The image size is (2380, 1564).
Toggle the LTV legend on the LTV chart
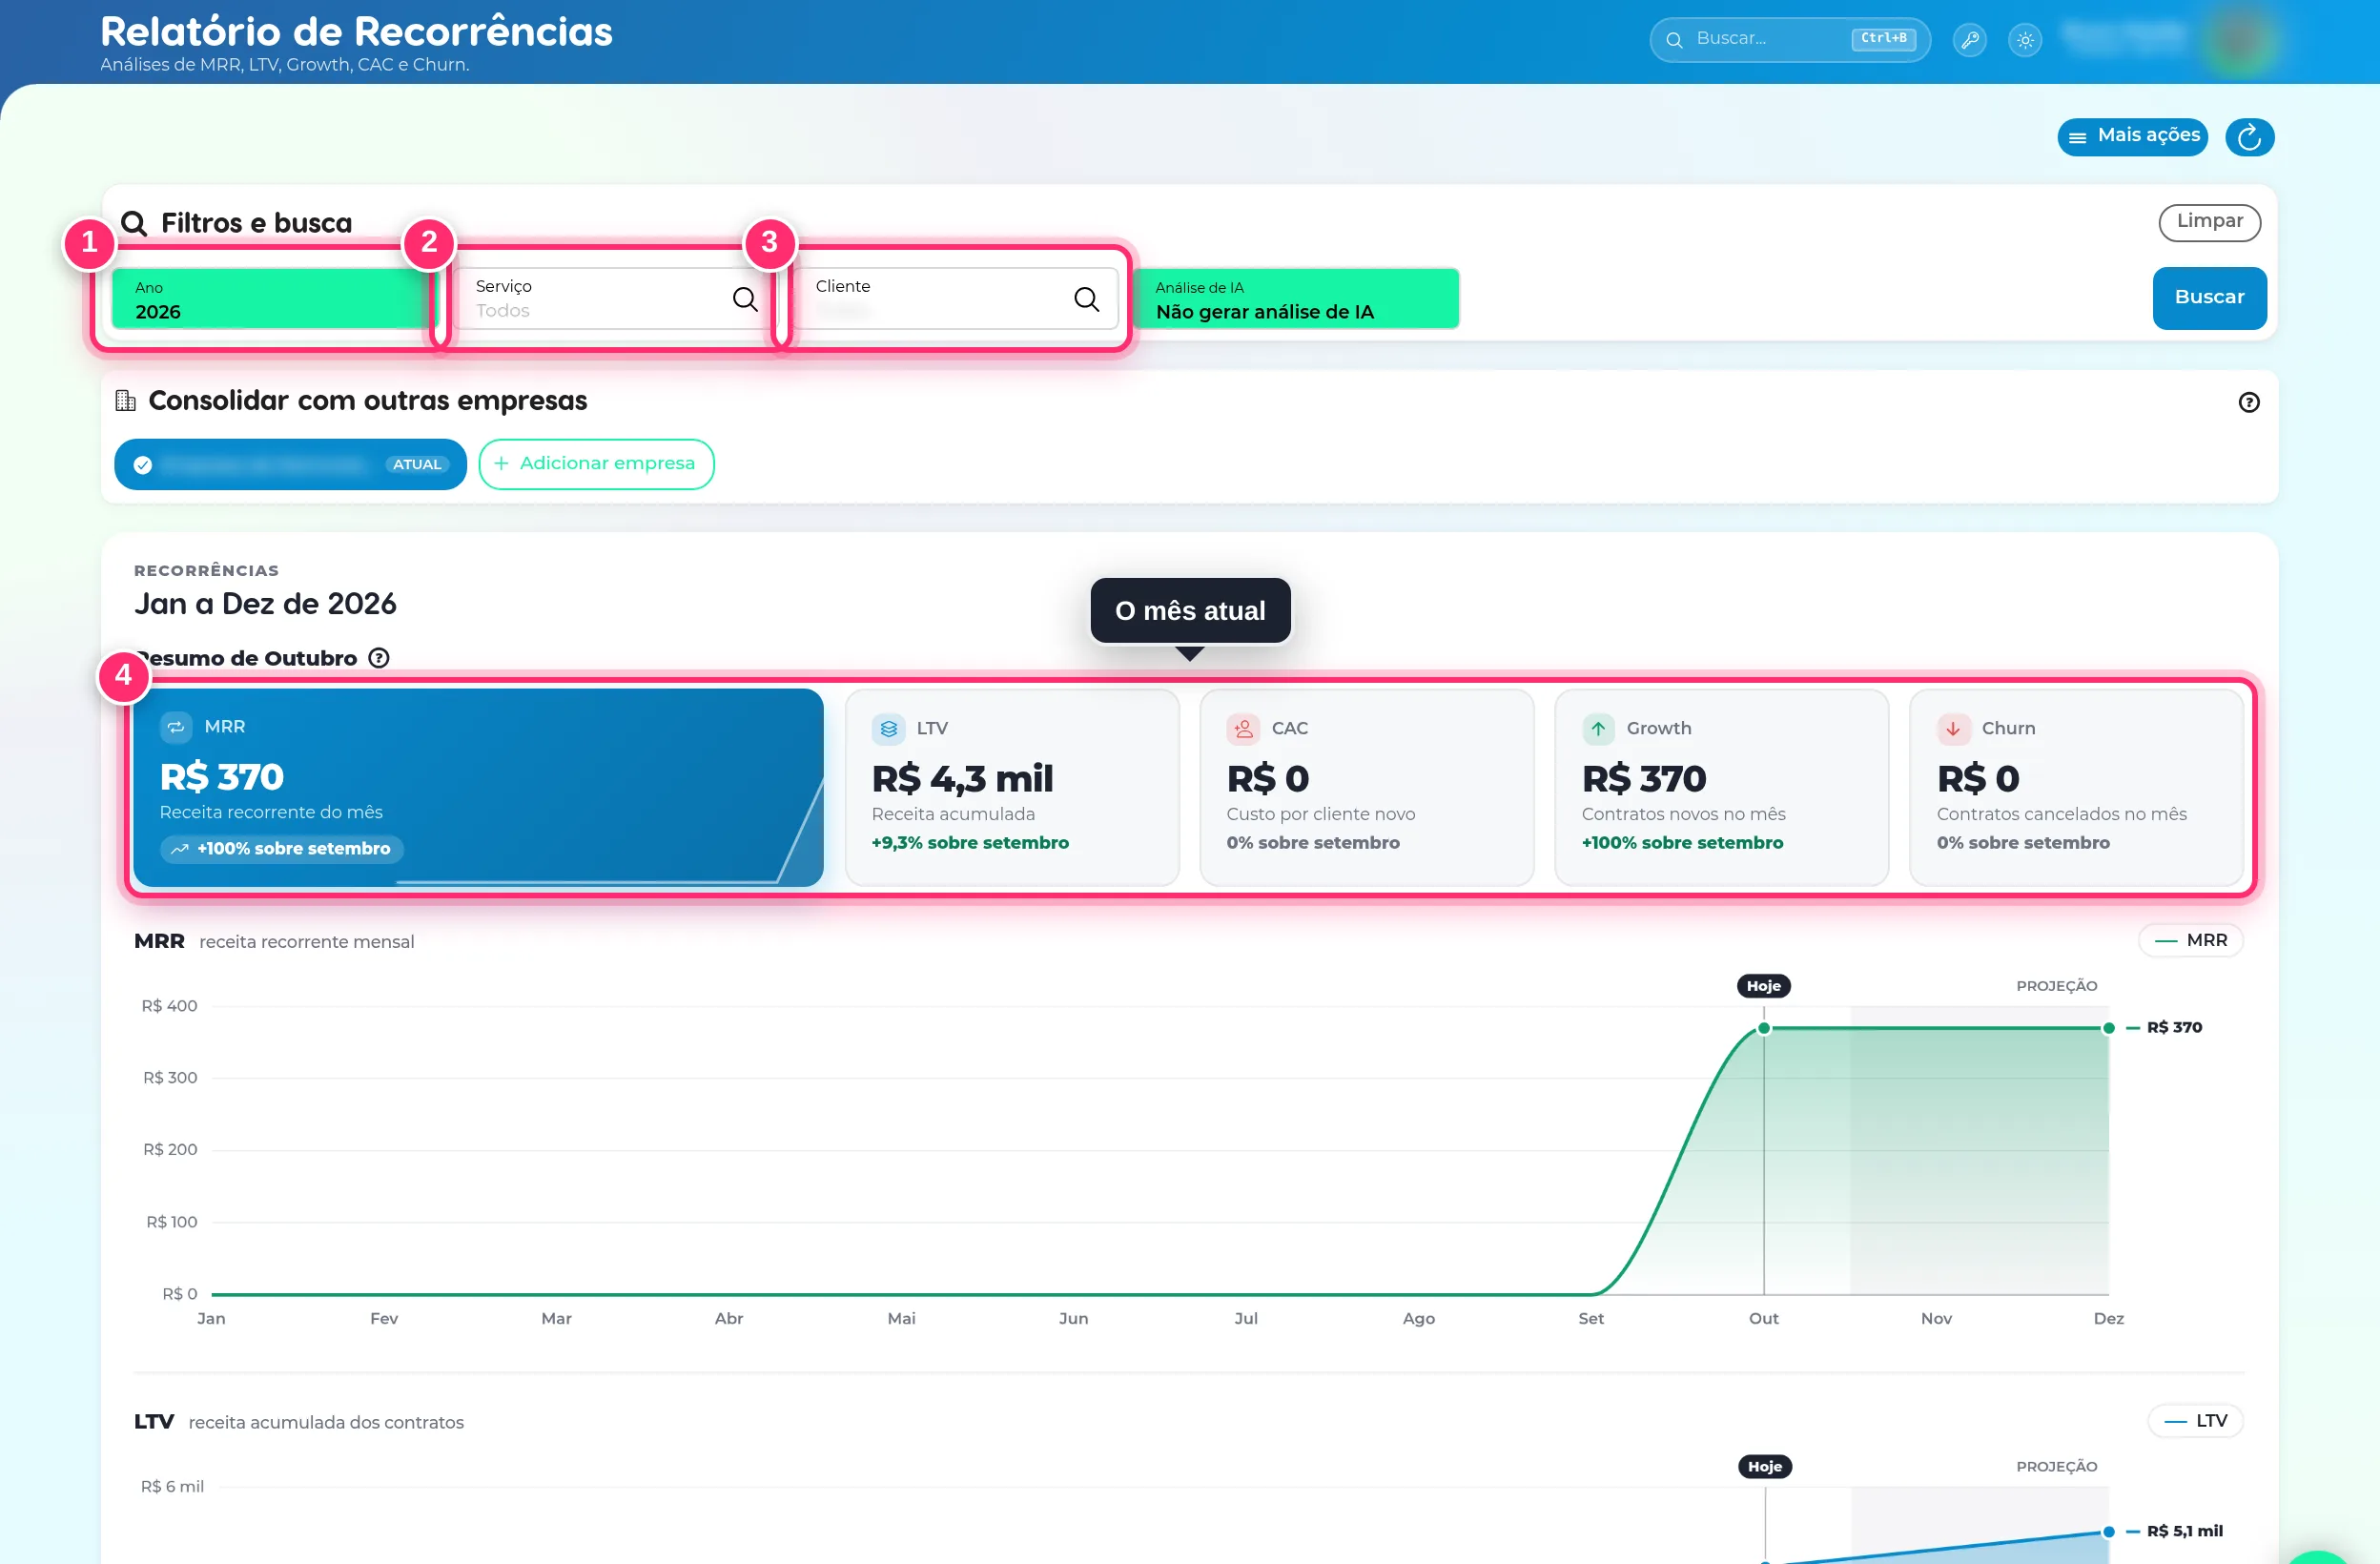pyautogui.click(x=2195, y=1421)
